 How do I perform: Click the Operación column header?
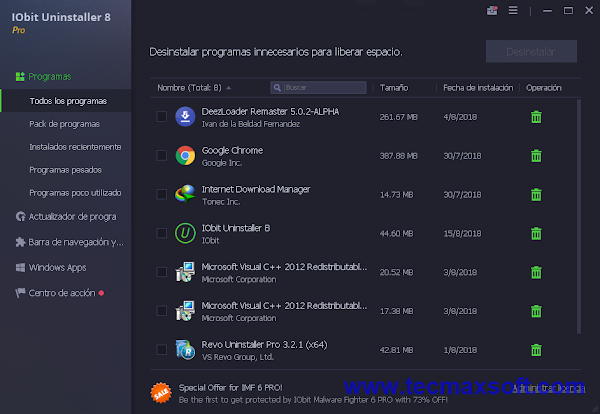pos(543,88)
